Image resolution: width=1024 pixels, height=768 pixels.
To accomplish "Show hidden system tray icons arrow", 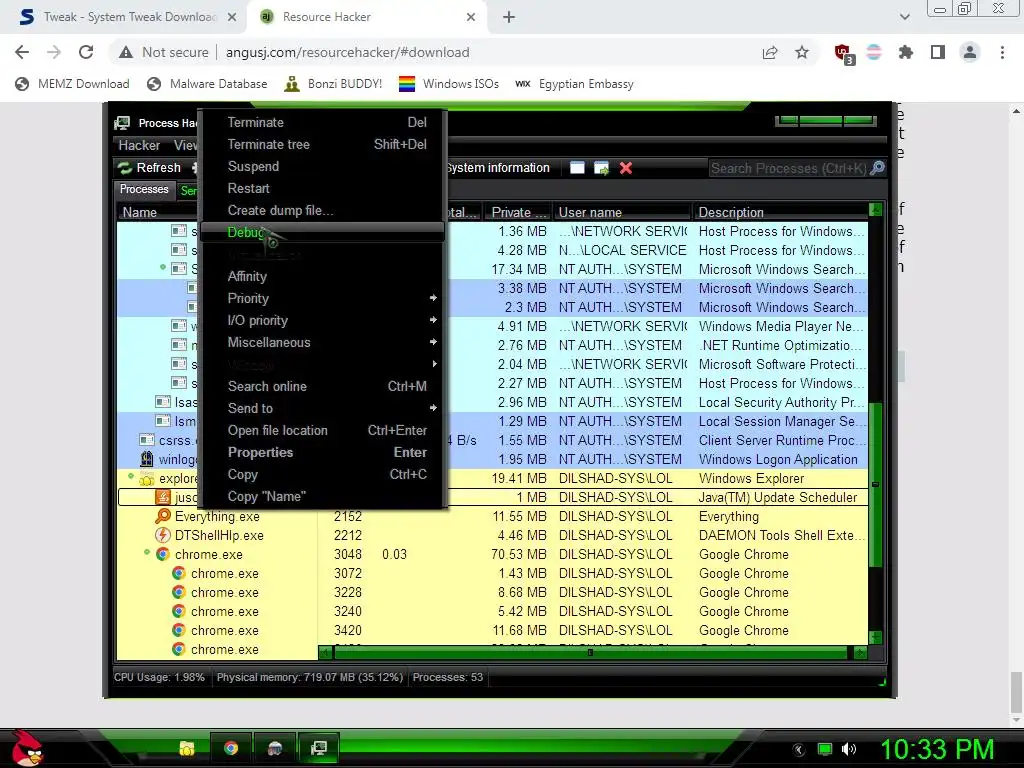I will pyautogui.click(x=798, y=750).
